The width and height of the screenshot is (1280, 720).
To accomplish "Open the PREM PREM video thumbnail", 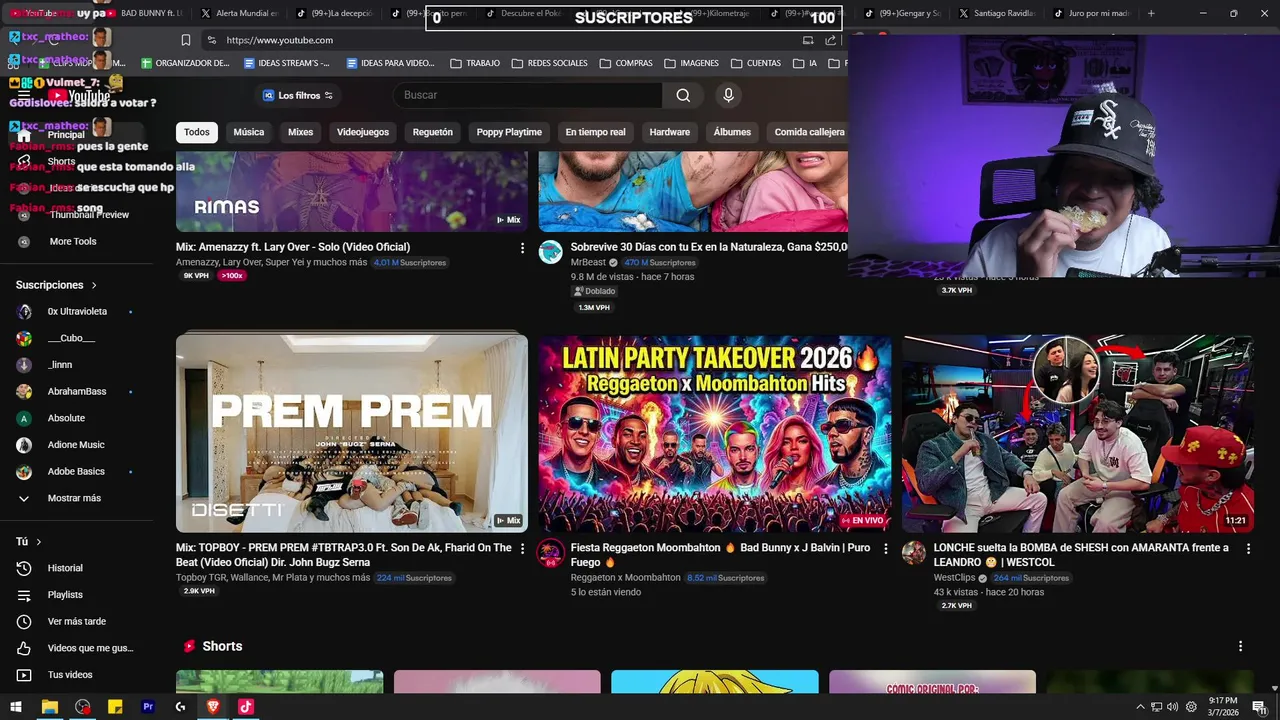I will coord(352,433).
